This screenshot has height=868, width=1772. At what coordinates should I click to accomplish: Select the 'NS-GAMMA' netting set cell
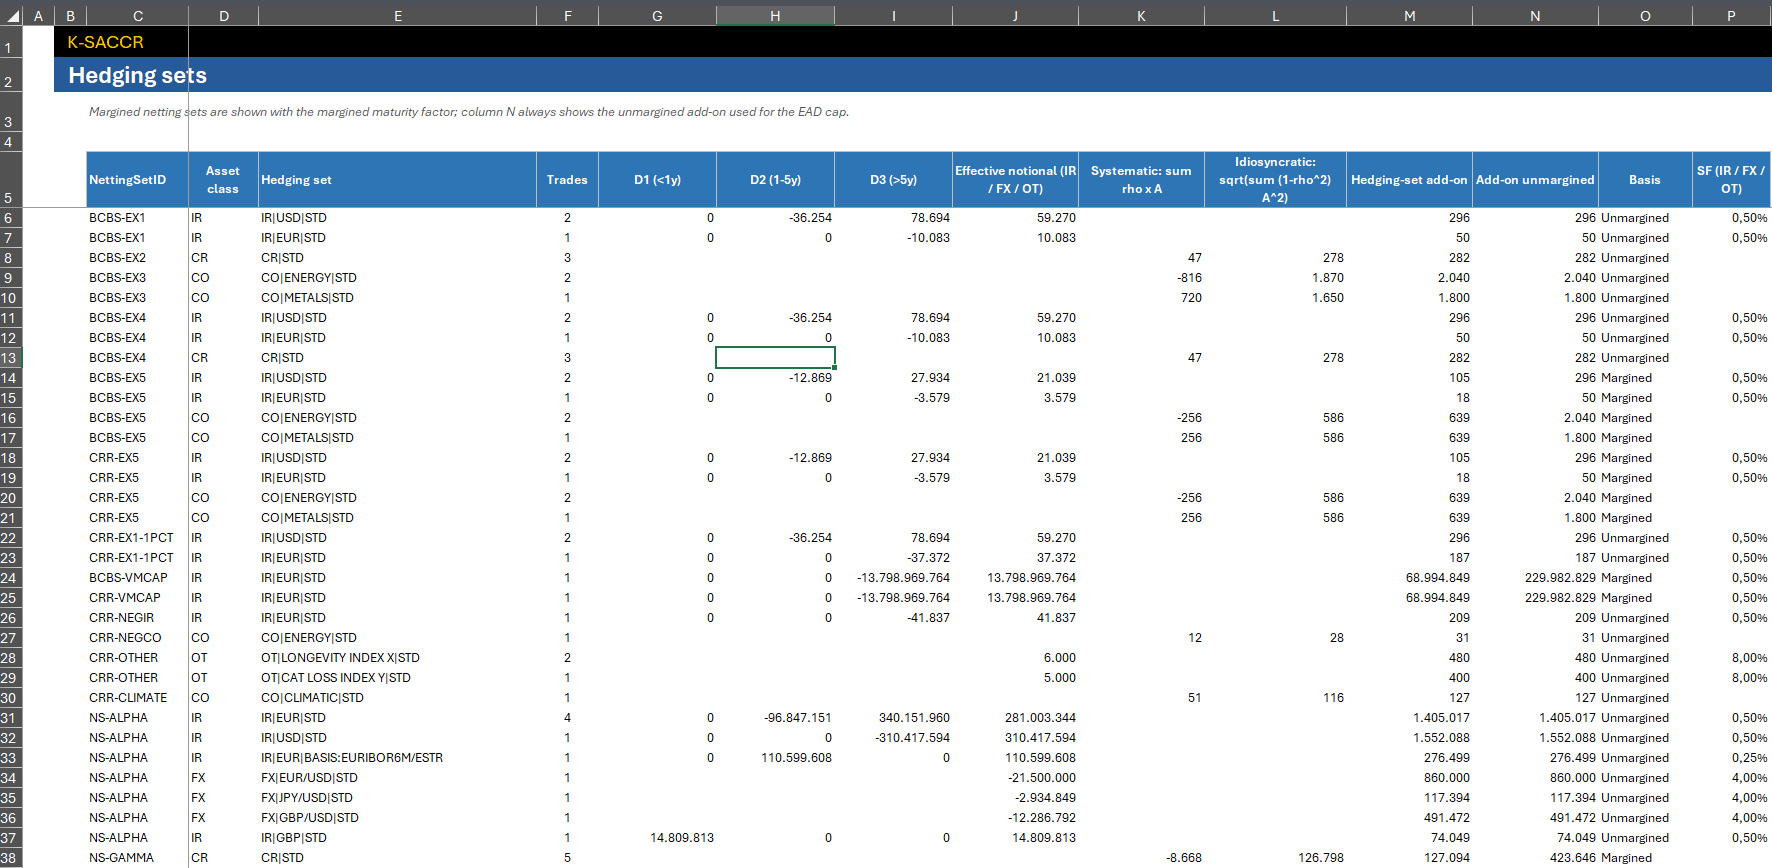click(137, 858)
